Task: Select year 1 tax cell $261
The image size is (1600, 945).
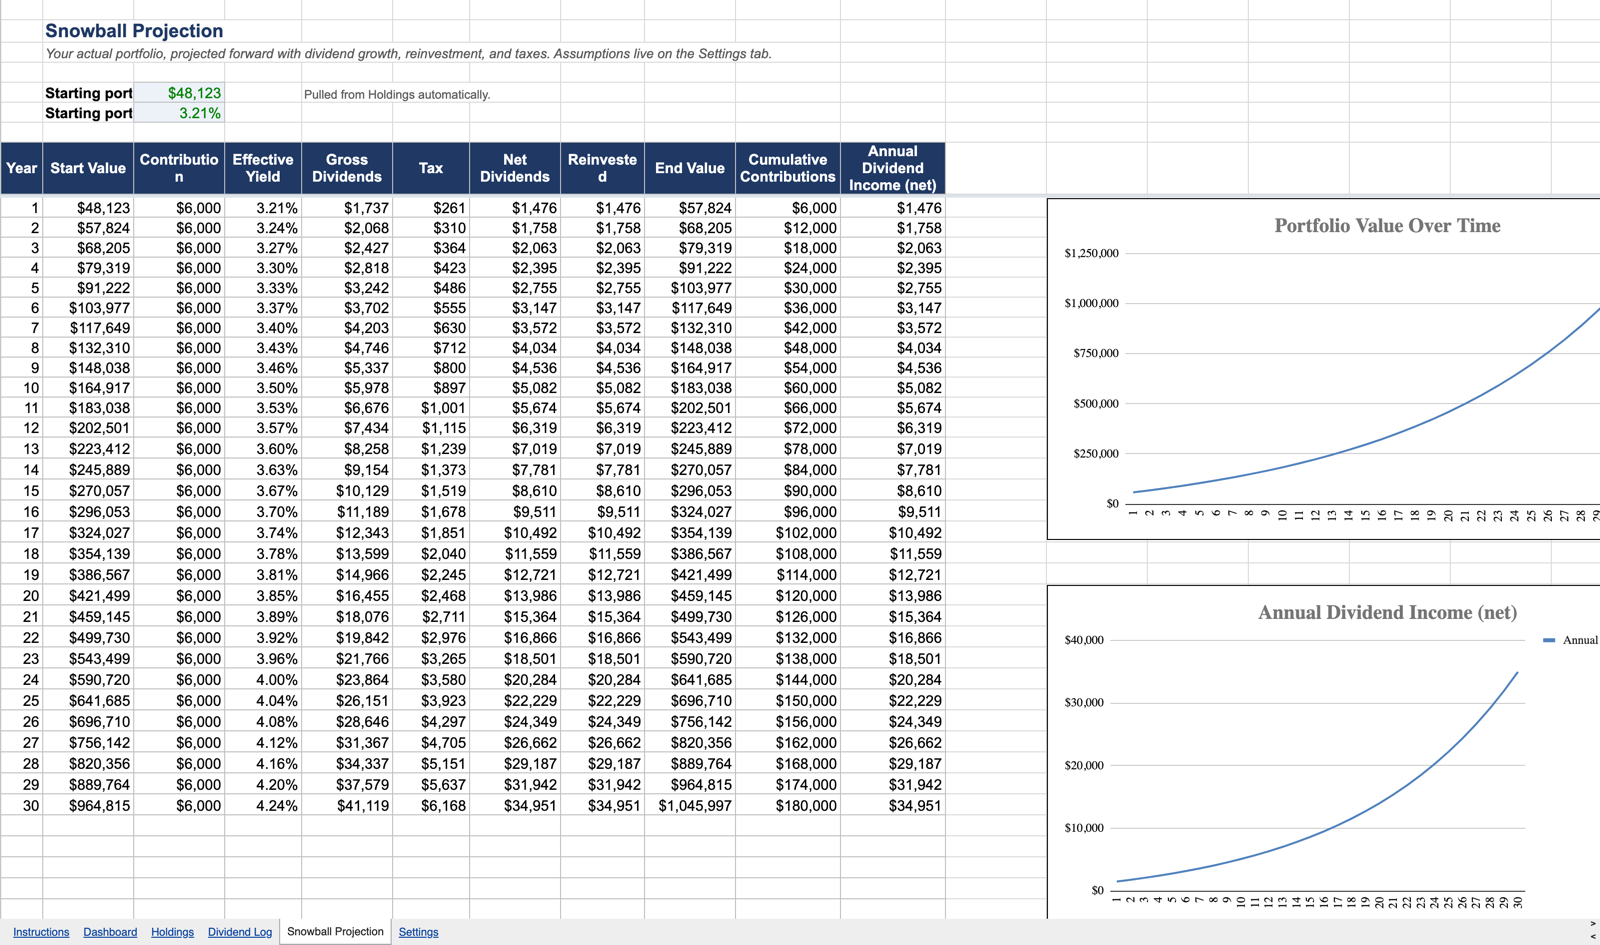Action: pyautogui.click(x=431, y=208)
